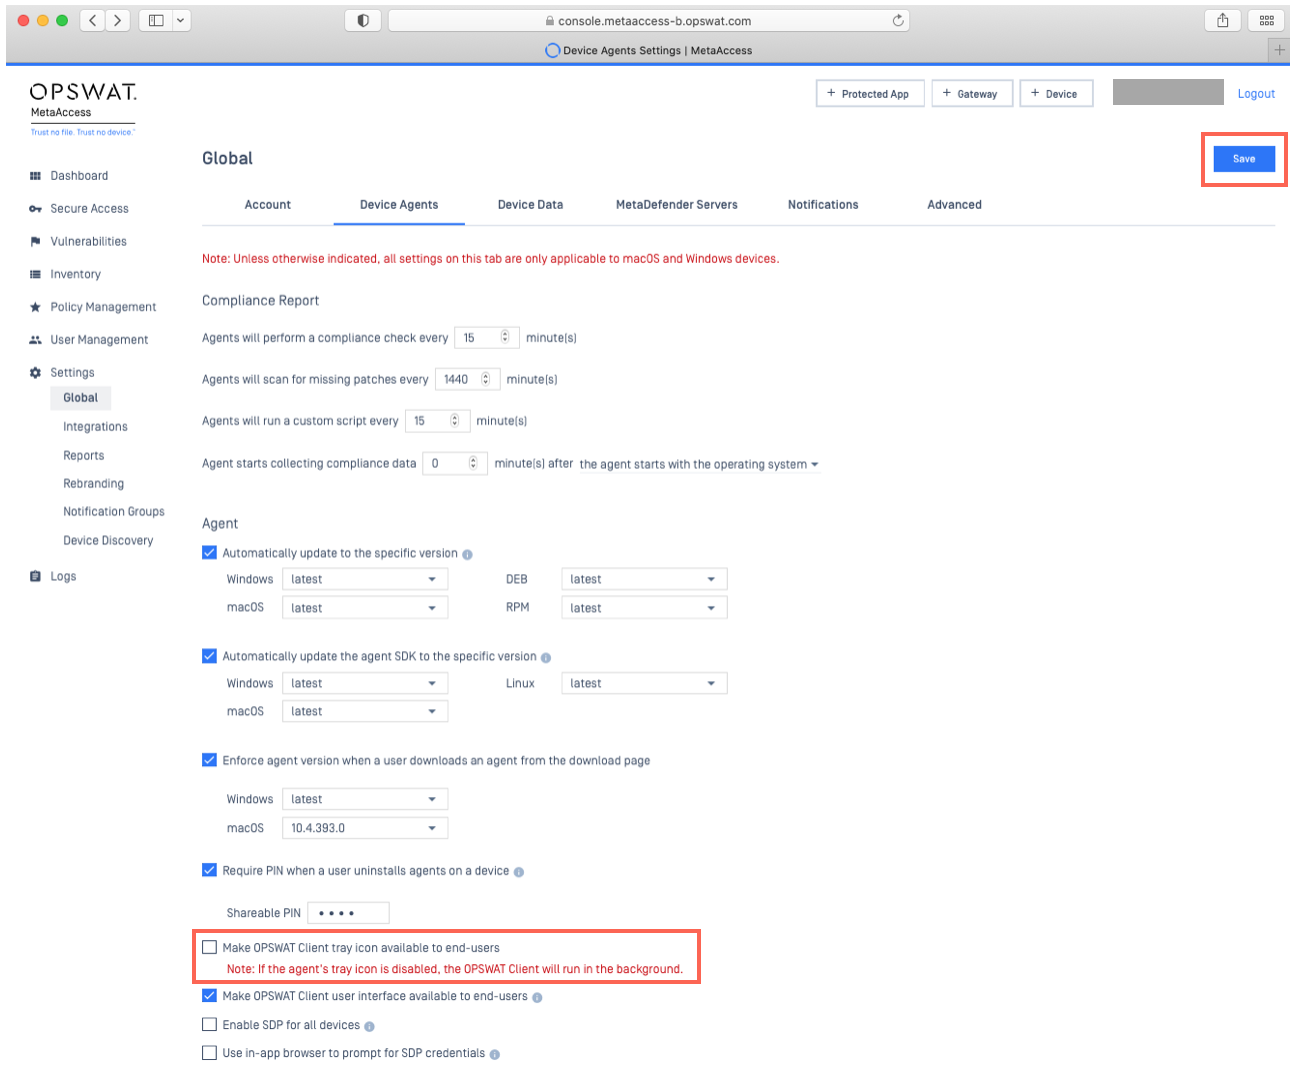
Task: Click the Safari privacy shield icon
Action: click(x=363, y=20)
